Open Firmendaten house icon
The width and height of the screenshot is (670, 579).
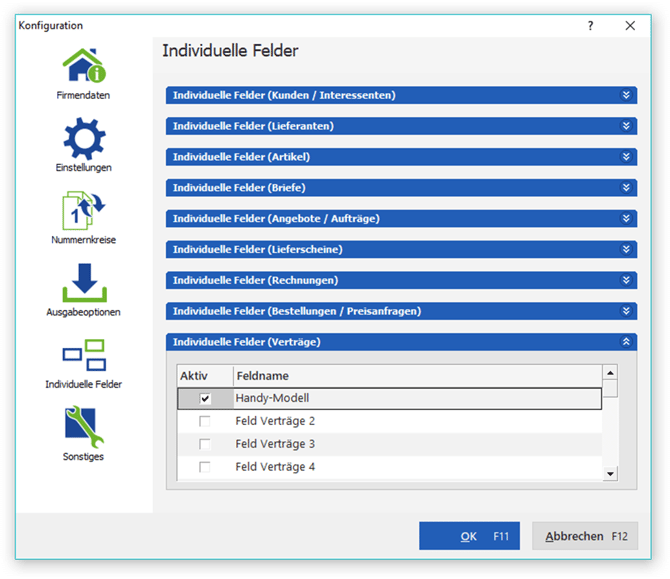click(83, 66)
